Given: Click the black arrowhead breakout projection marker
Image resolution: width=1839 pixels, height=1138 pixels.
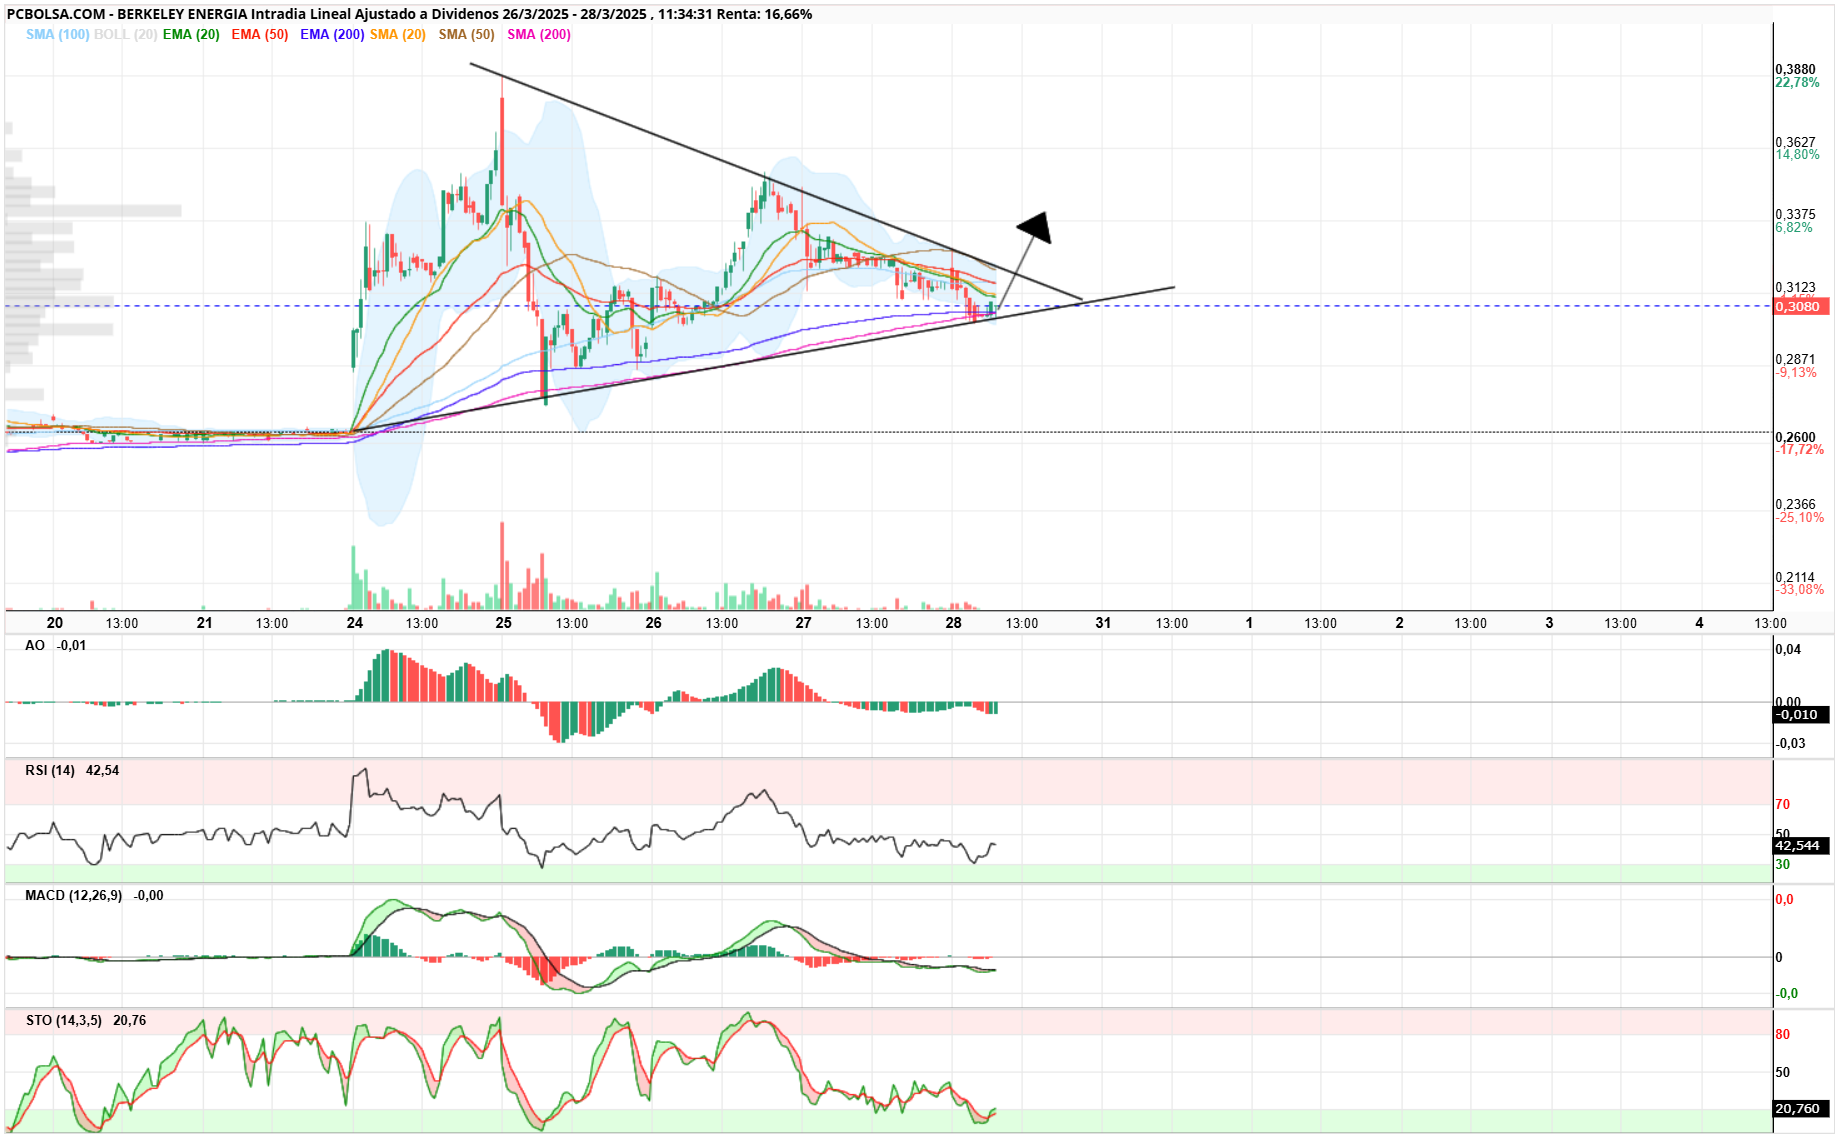Looking at the screenshot, I should point(1036,227).
